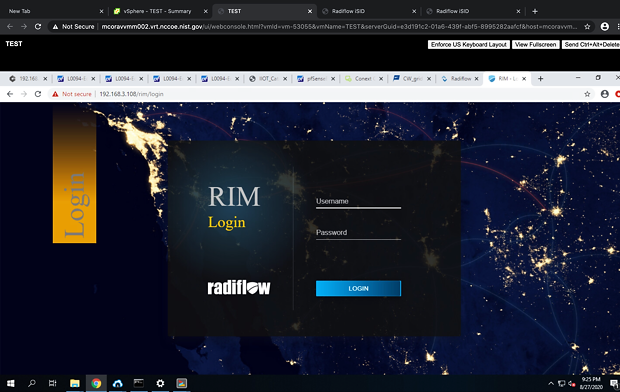Reload the outer browser page
This screenshot has width=620, height=392.
(38, 27)
